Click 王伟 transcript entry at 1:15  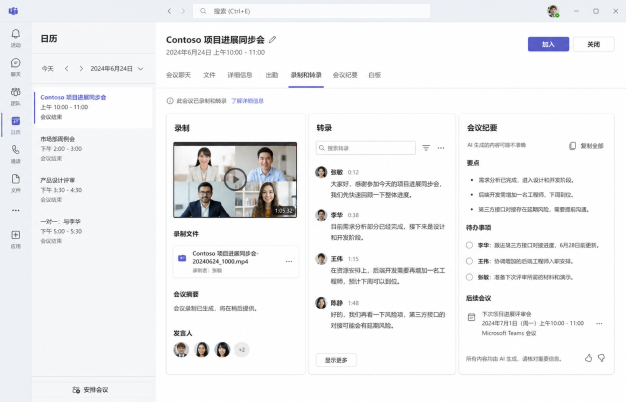[380, 270]
